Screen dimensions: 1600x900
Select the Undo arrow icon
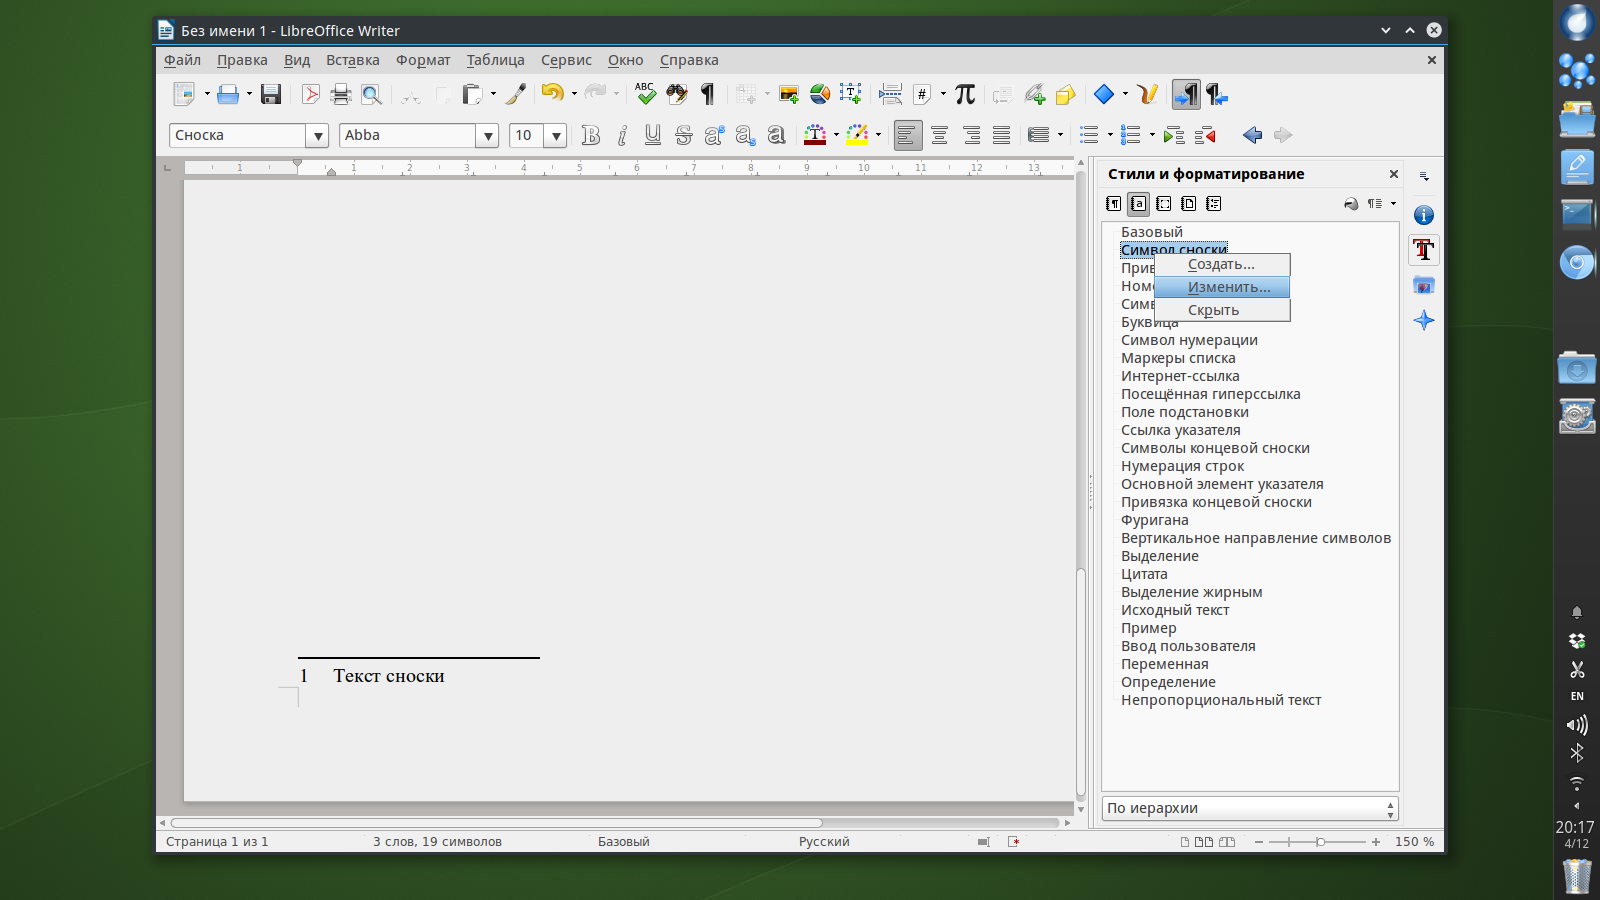coord(552,94)
